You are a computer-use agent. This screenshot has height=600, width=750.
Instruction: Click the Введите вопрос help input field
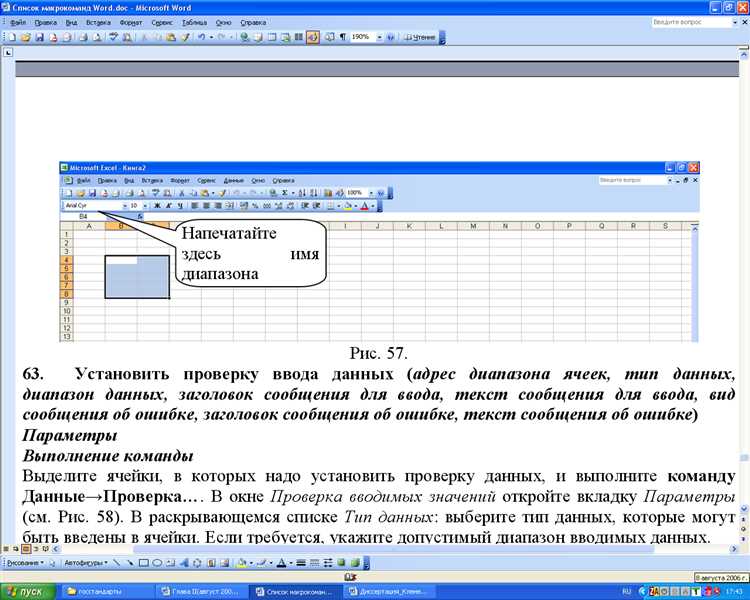click(x=691, y=22)
